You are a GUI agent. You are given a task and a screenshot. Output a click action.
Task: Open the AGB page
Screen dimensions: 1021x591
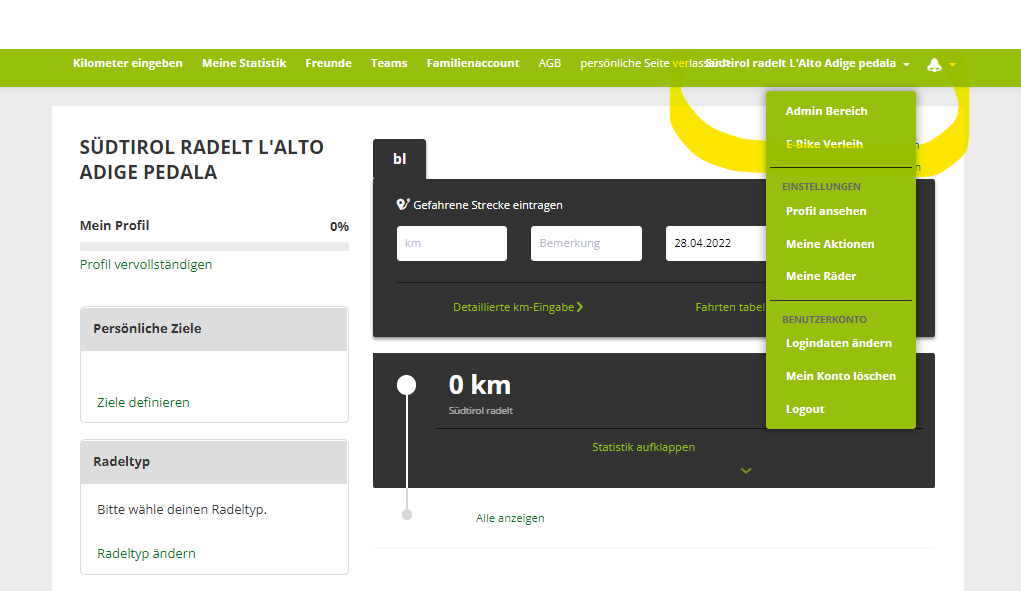(550, 63)
